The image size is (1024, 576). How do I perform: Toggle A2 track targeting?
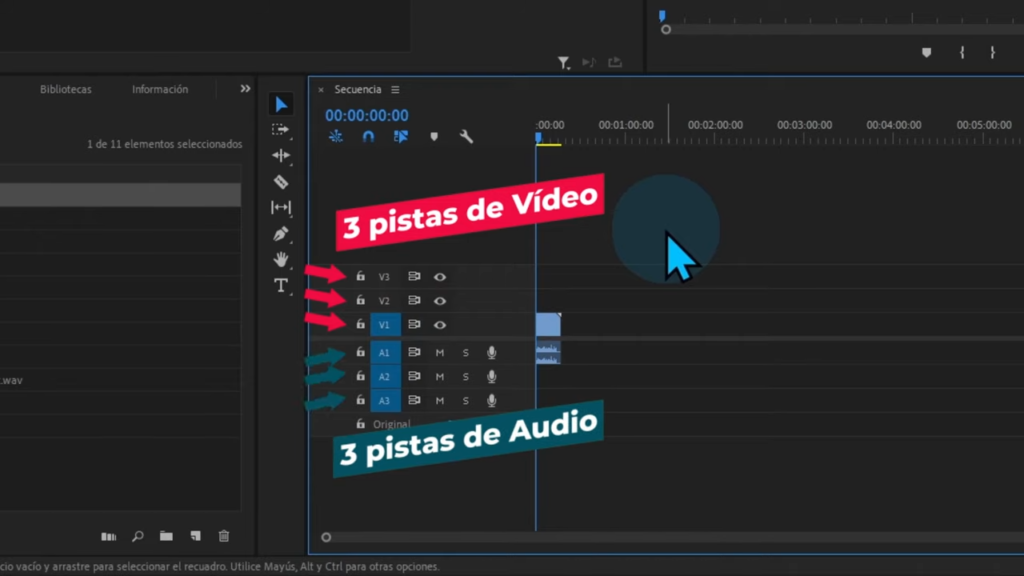click(x=385, y=377)
